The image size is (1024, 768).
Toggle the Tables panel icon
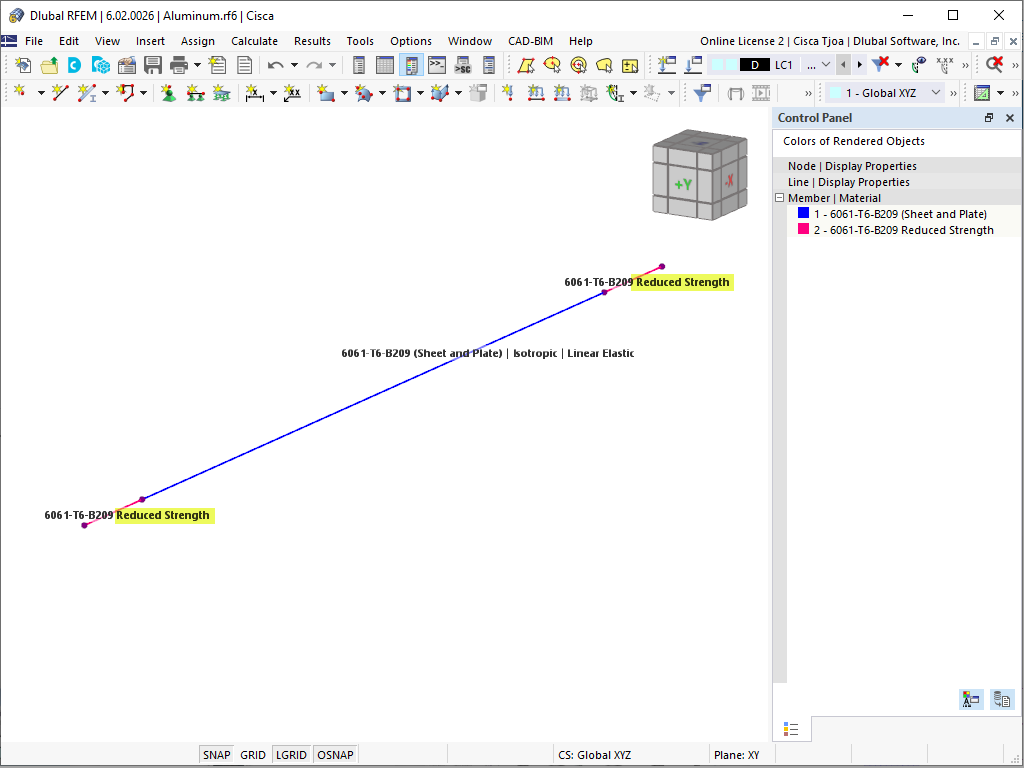tap(385, 65)
